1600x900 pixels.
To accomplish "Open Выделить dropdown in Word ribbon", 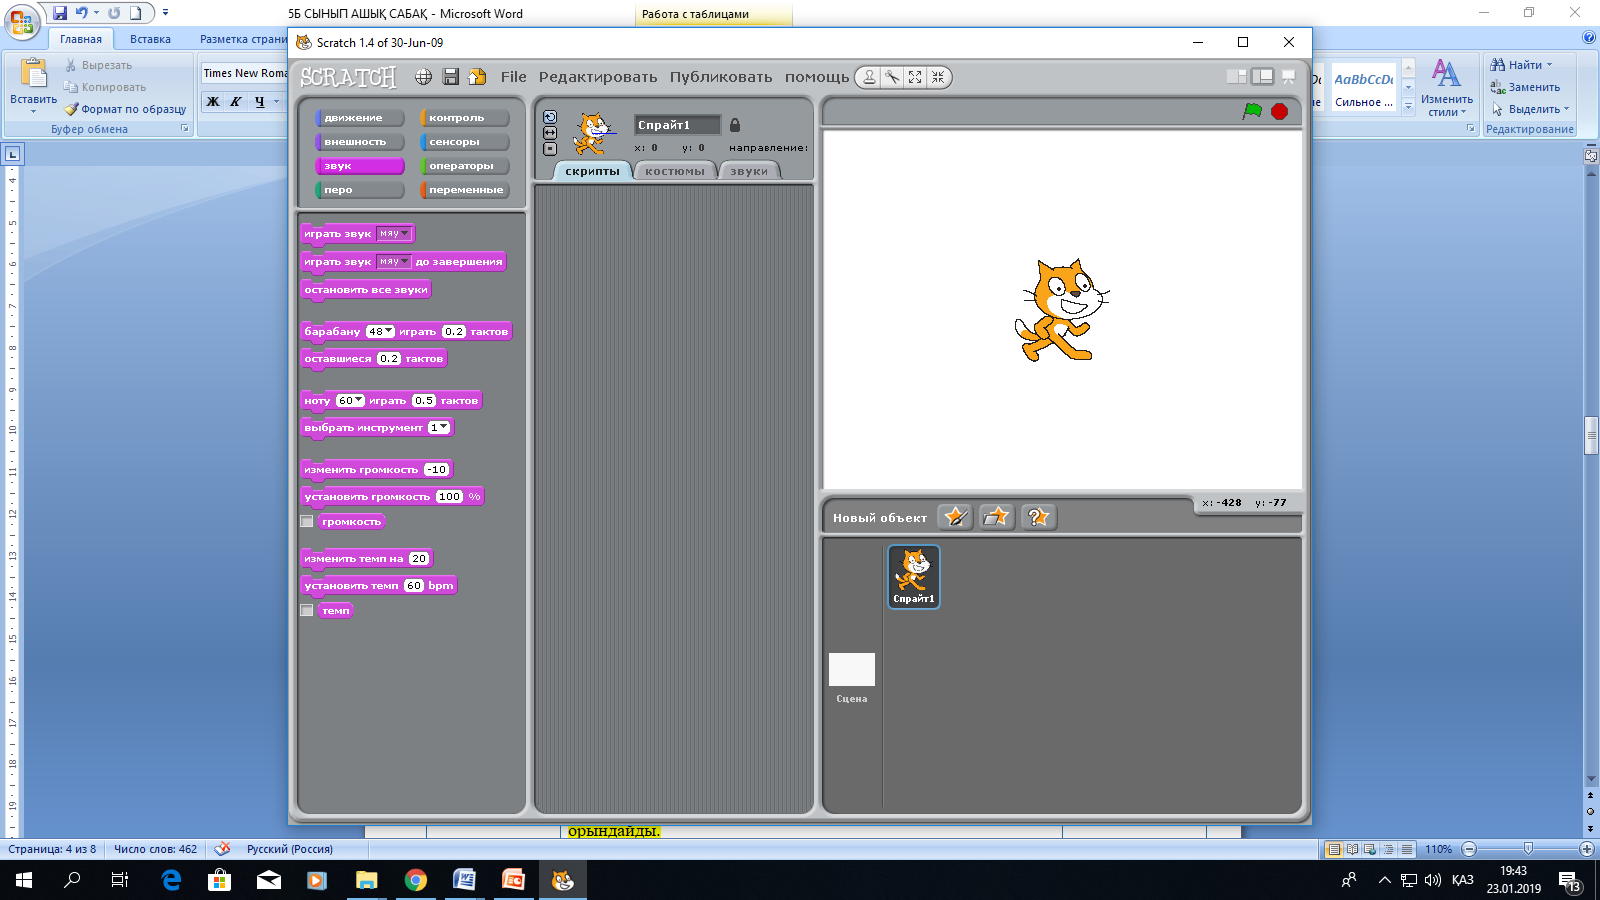I will pos(1531,109).
